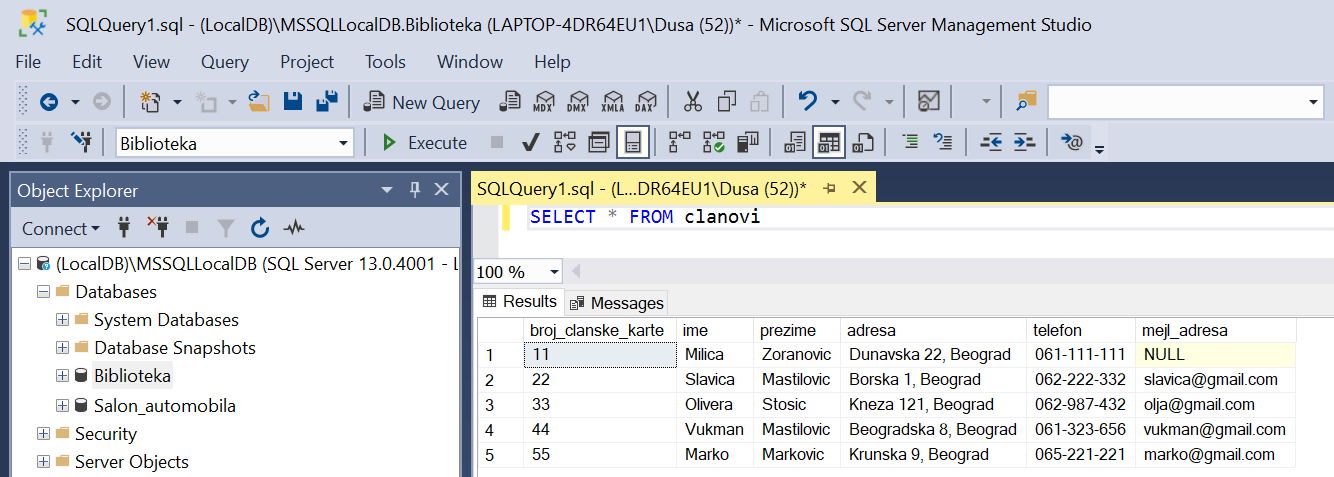The width and height of the screenshot is (1334, 477).
Task: Expand the System Databases folder
Action: 62,320
